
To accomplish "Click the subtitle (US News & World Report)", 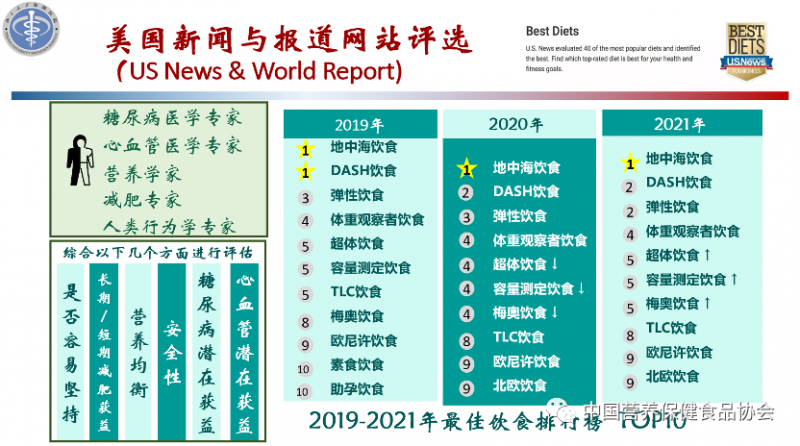I will tap(260, 71).
